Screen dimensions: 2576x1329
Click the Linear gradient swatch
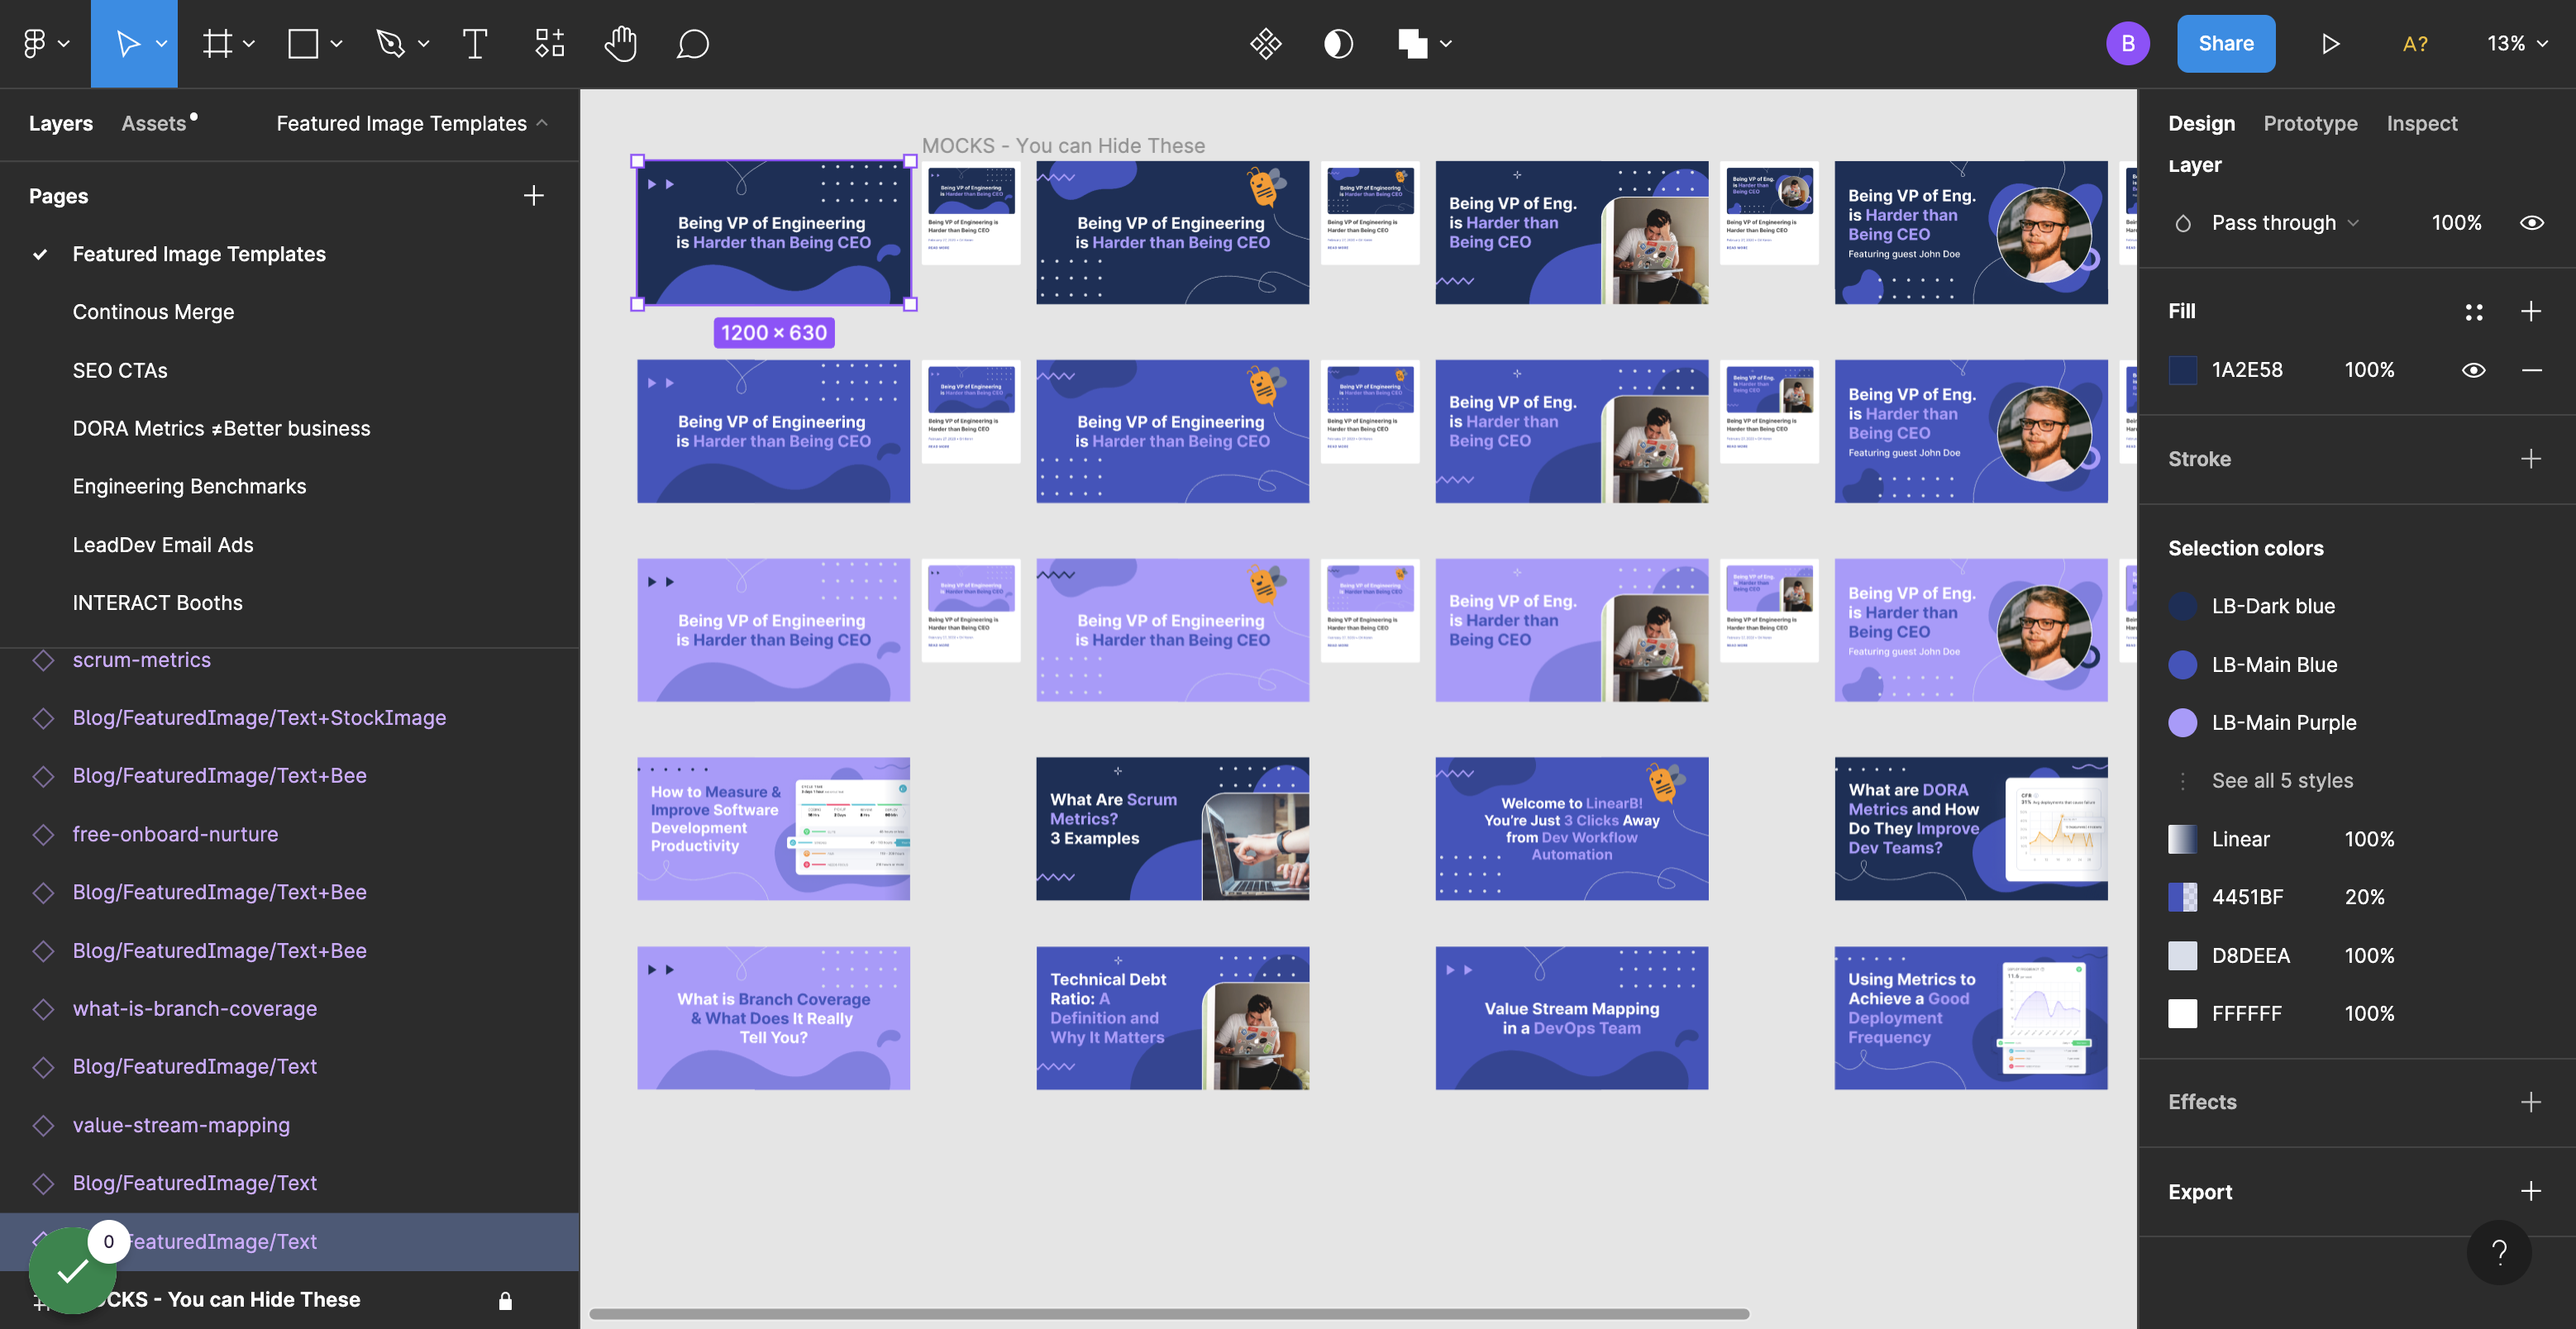[2182, 839]
